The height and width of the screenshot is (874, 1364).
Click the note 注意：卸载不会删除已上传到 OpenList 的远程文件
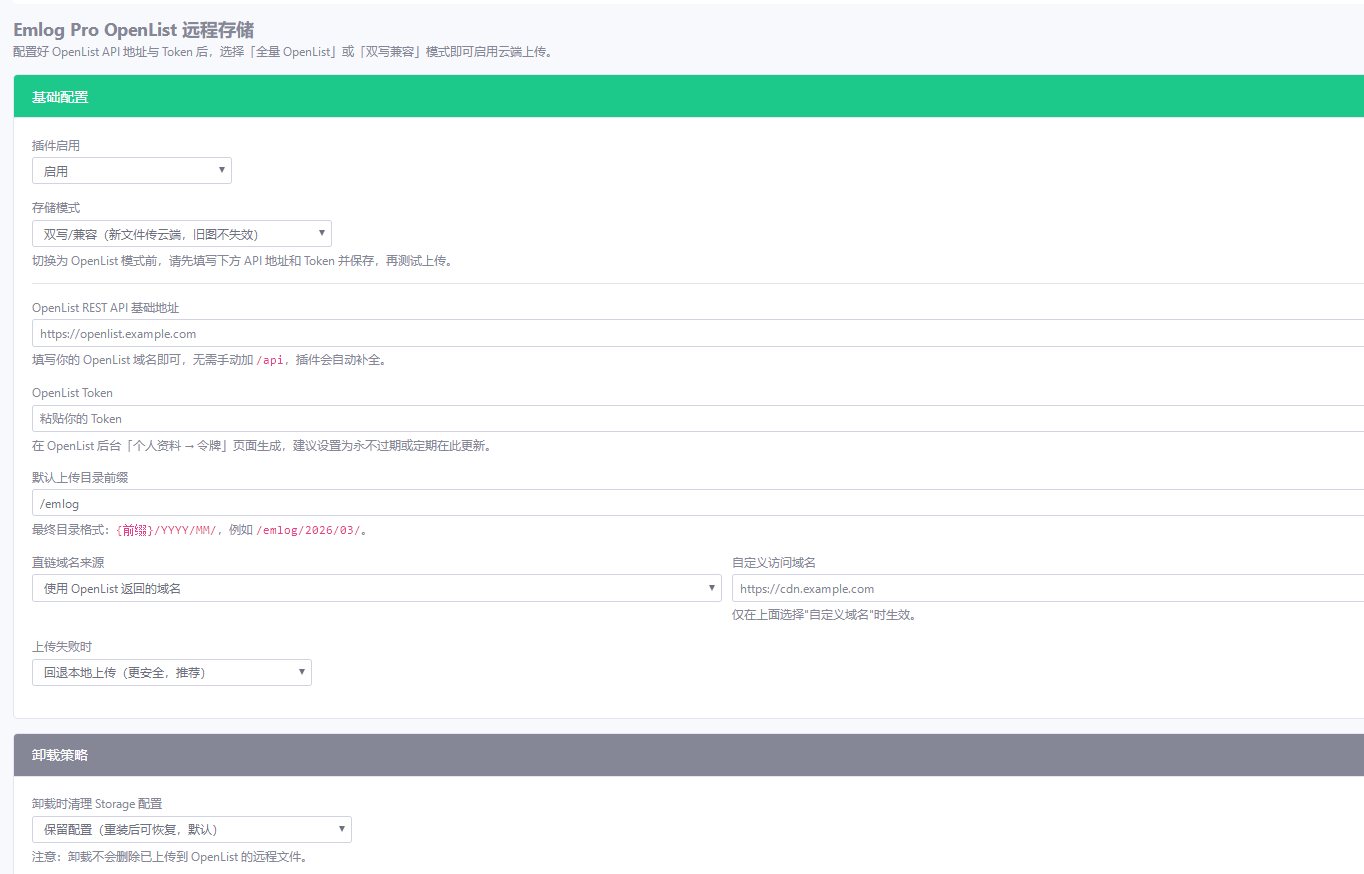point(172,857)
